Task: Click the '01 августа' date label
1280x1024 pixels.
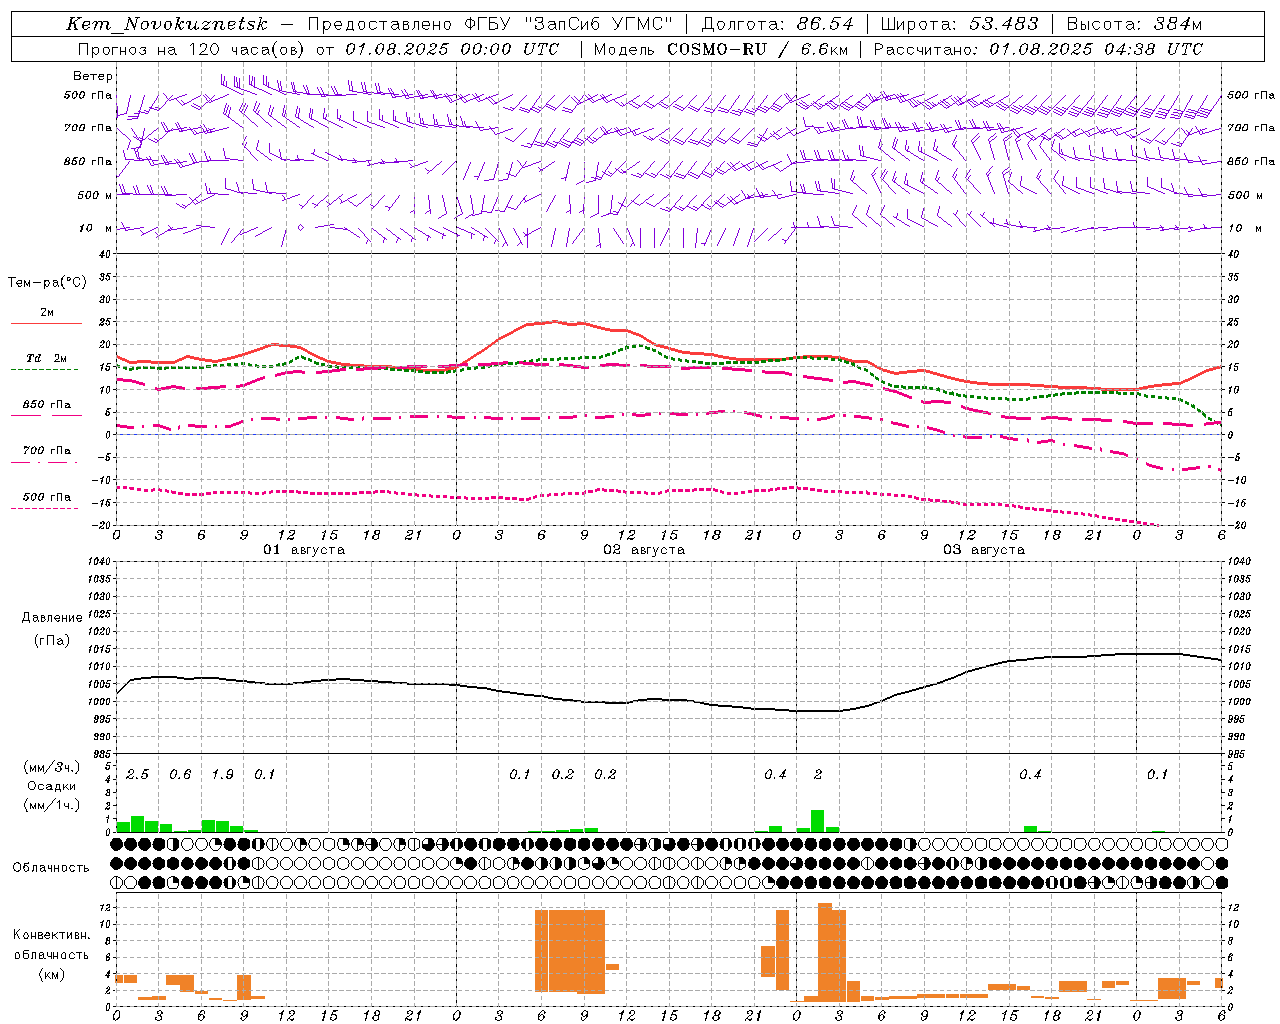Action: click(304, 550)
